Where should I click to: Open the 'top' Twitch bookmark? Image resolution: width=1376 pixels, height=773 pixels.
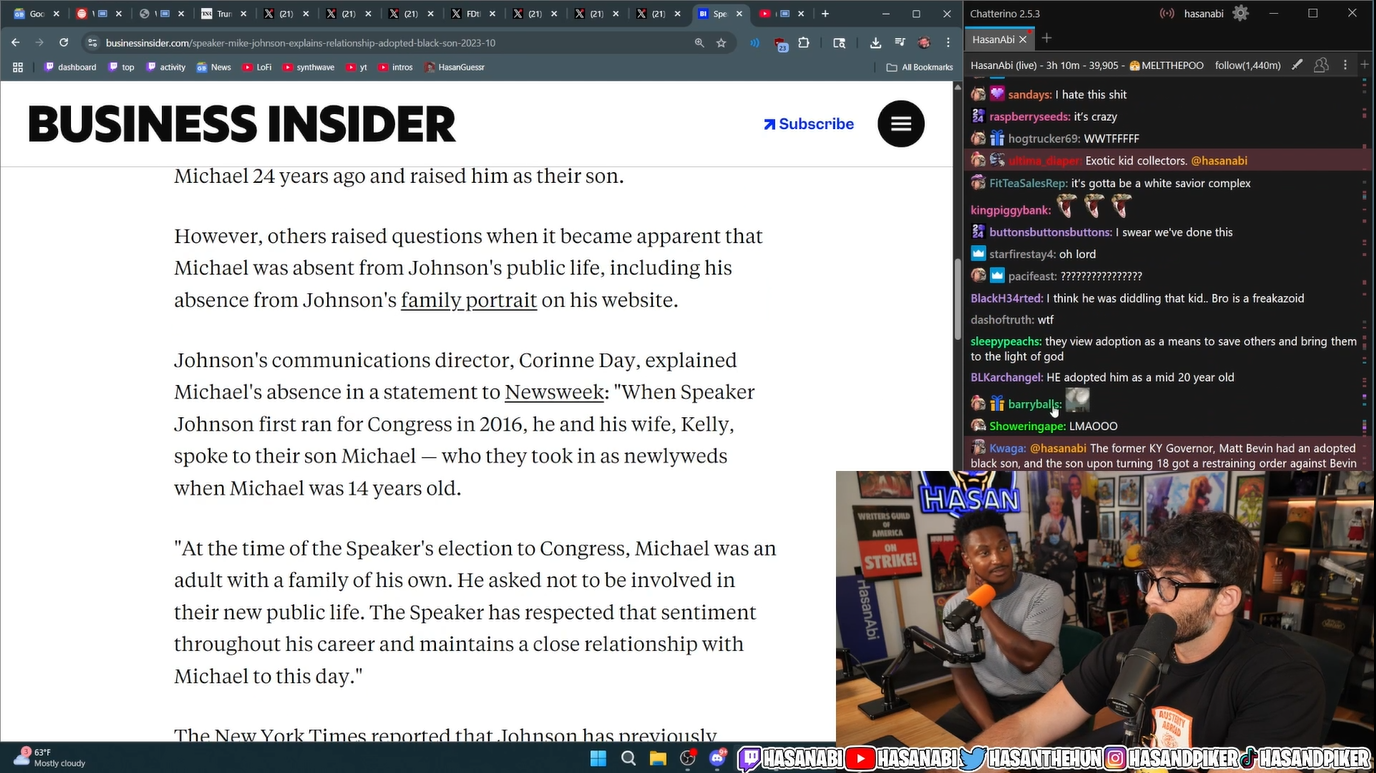click(x=121, y=67)
